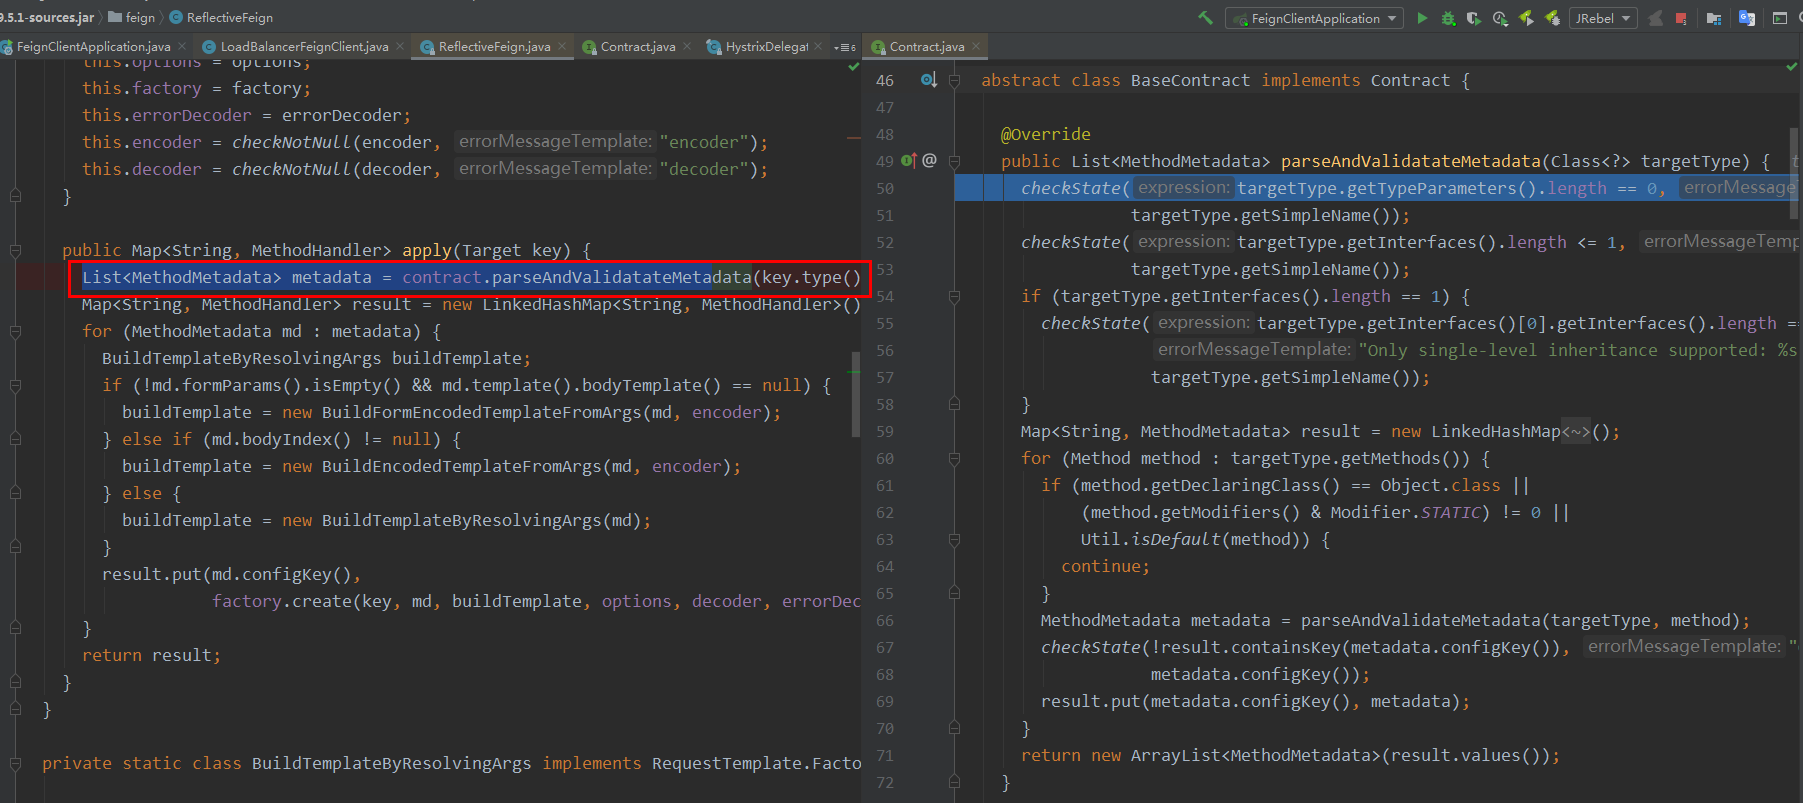The height and width of the screenshot is (803, 1803).
Task: Click the green inspection checkmark in left editor
Action: (853, 66)
